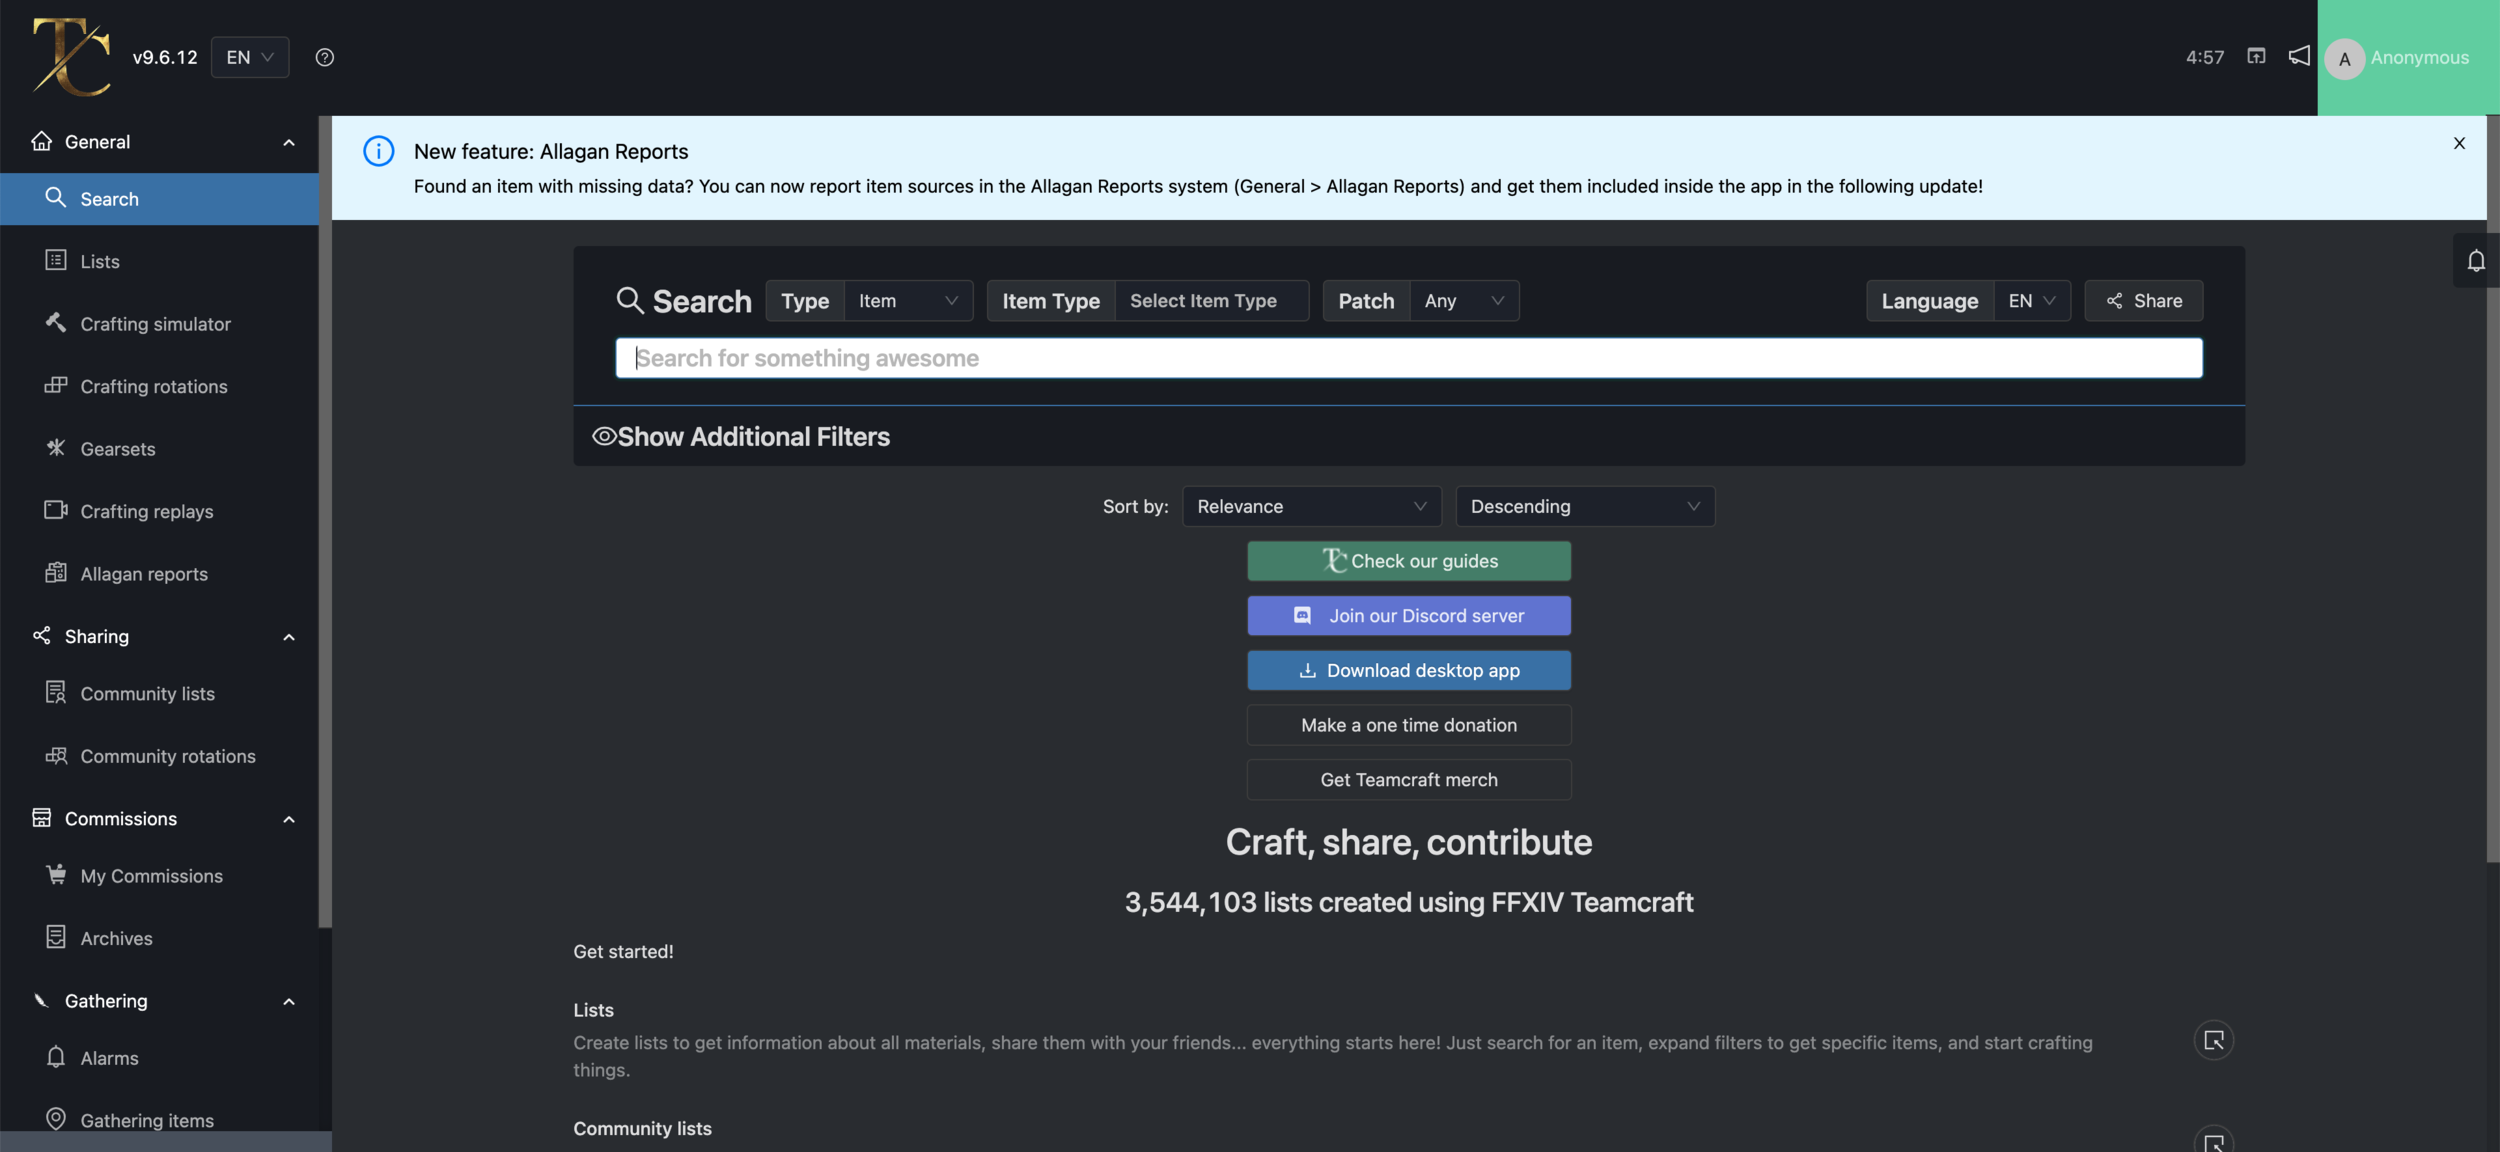
Task: Open tutorial icon beside Lists description
Action: 2213,1040
